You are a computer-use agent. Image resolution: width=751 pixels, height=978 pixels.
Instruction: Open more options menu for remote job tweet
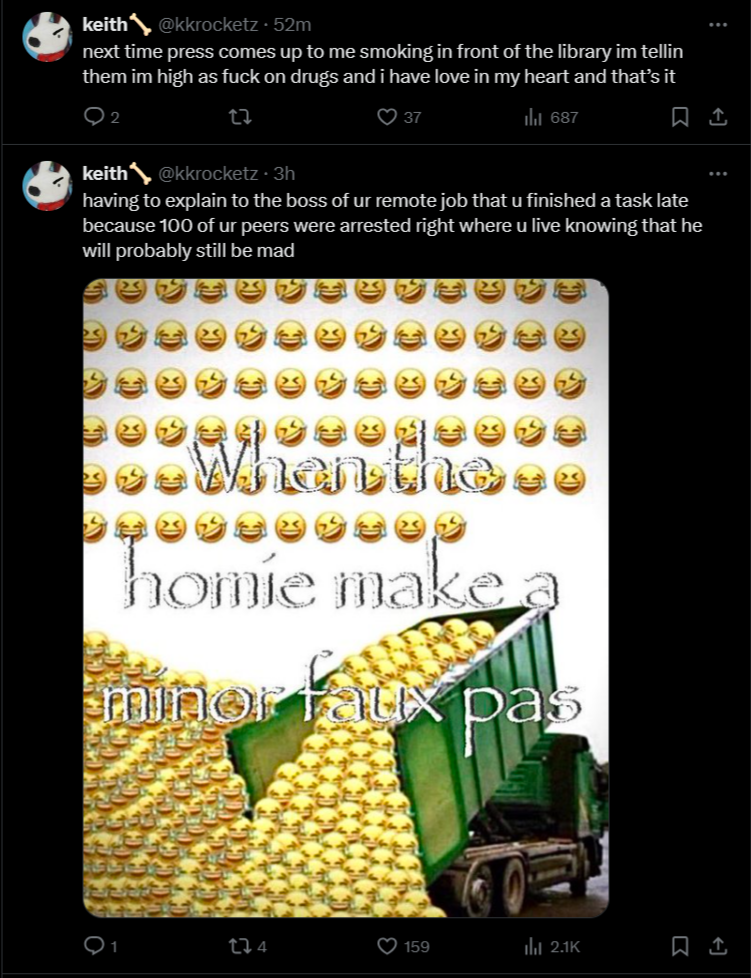(x=718, y=173)
